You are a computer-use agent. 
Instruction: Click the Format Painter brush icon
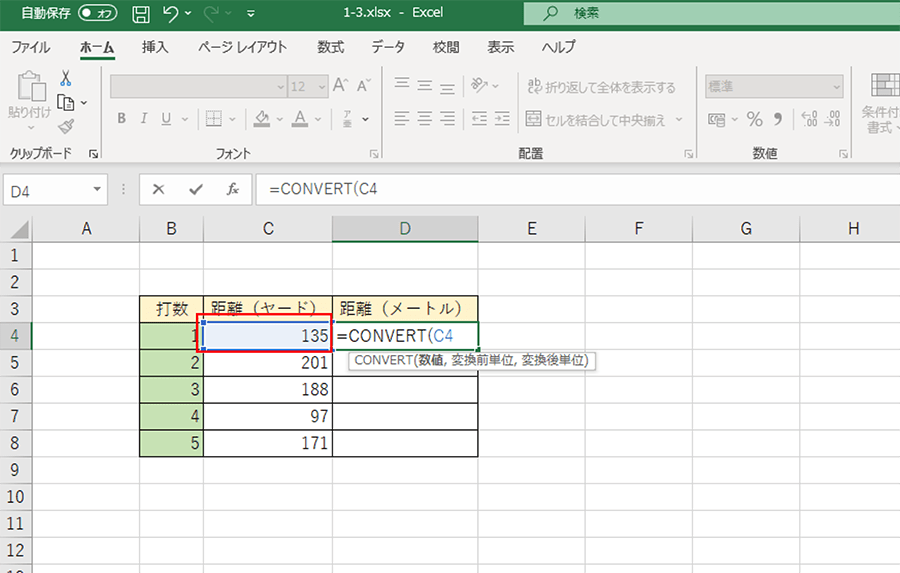click(x=66, y=126)
